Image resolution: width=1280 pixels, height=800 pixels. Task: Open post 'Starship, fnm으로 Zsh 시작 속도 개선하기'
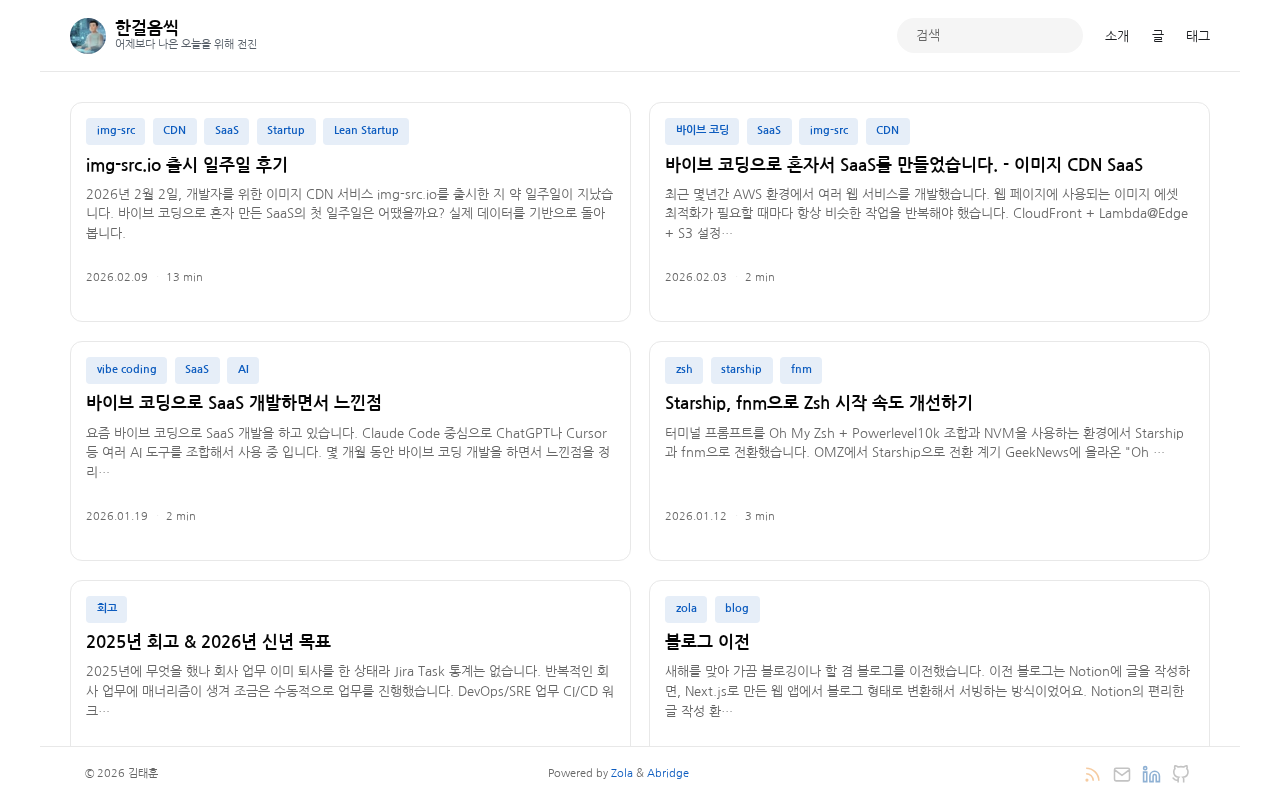coord(819,403)
